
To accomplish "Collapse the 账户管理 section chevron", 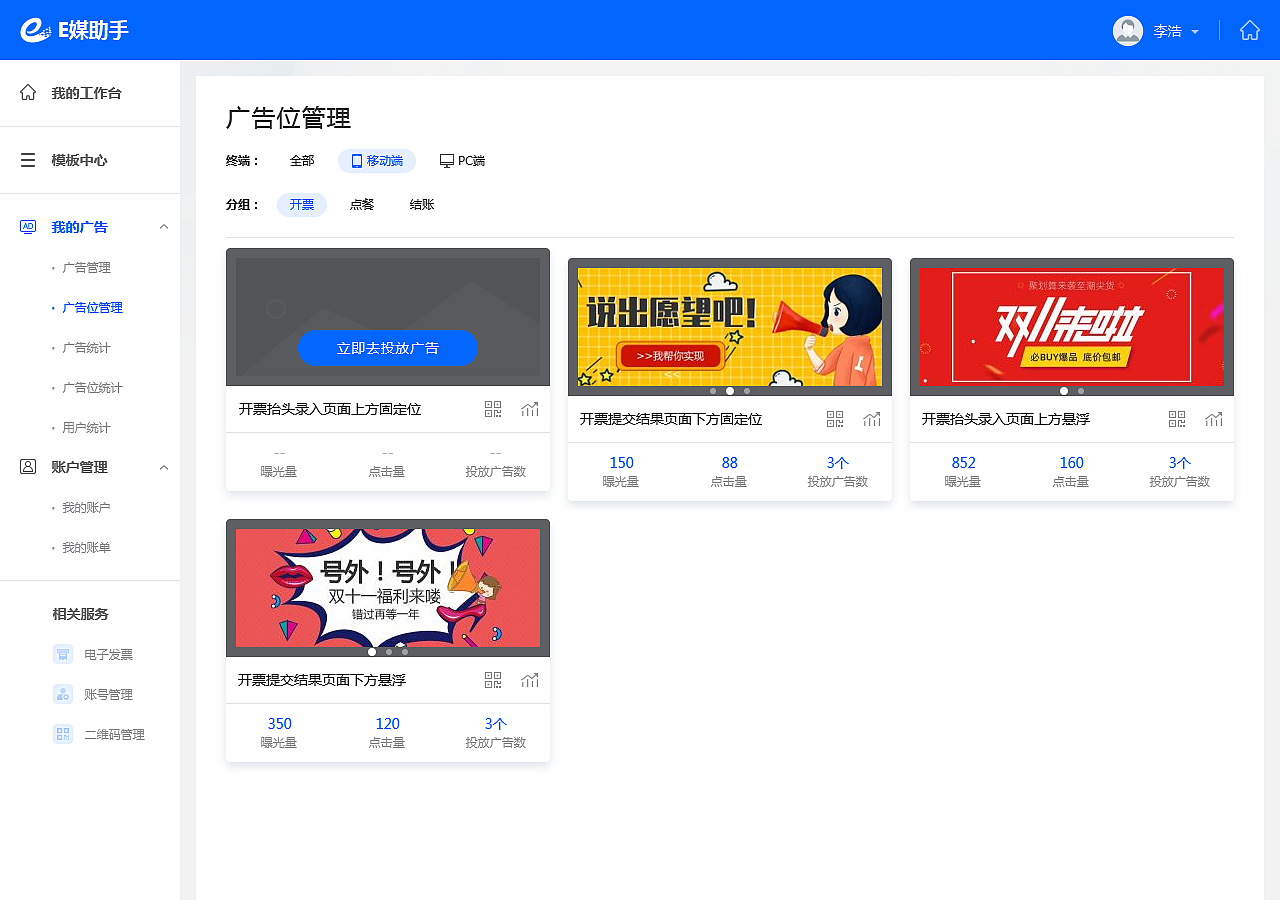I will click(x=164, y=467).
